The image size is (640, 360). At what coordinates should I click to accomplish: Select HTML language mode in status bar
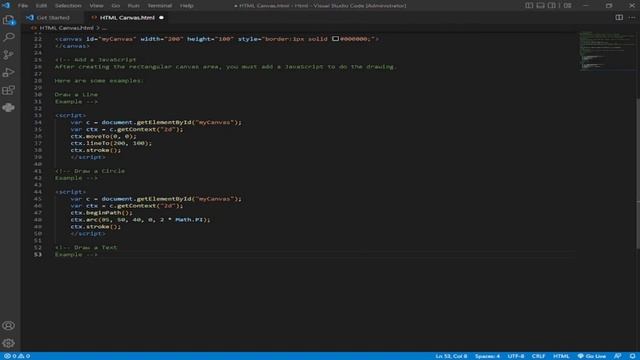point(561,356)
